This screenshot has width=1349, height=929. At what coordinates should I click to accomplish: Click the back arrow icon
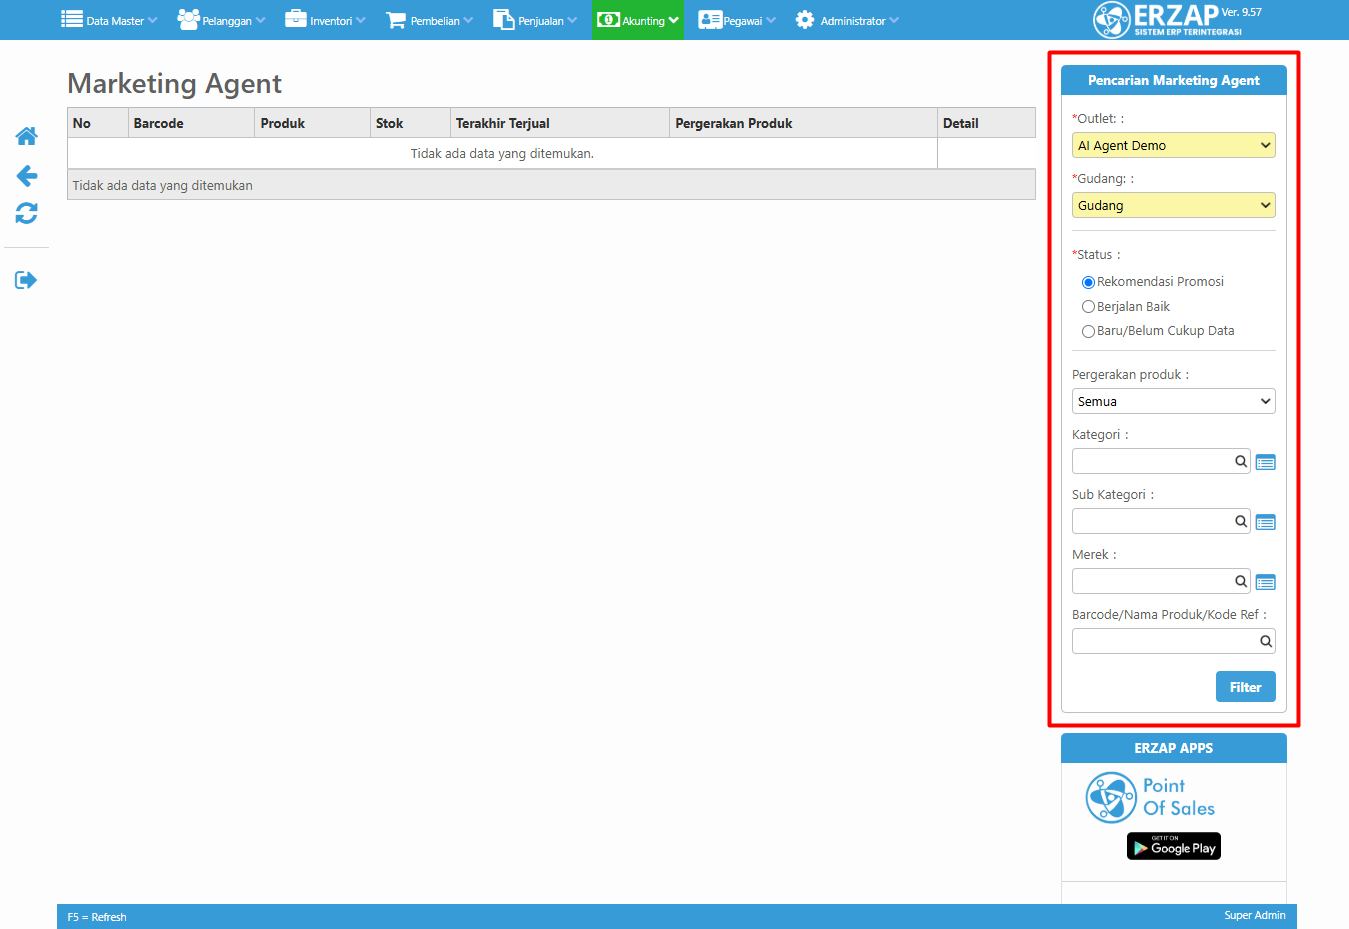click(27, 176)
